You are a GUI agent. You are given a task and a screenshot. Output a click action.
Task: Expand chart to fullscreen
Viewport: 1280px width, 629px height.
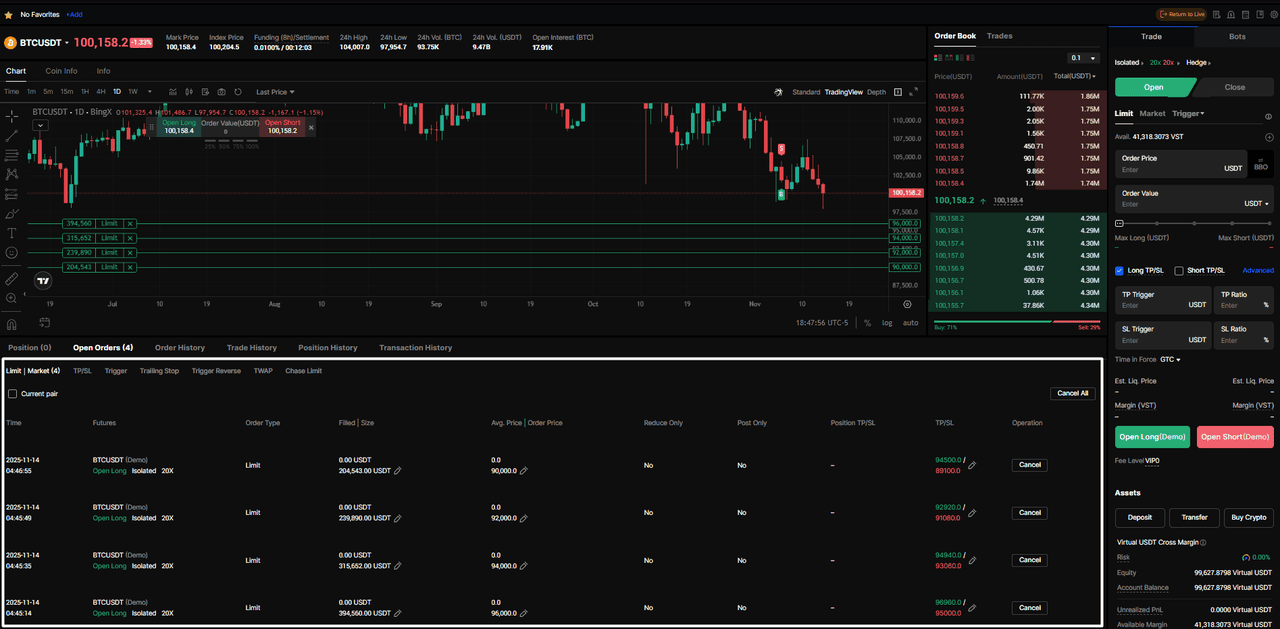pos(913,92)
